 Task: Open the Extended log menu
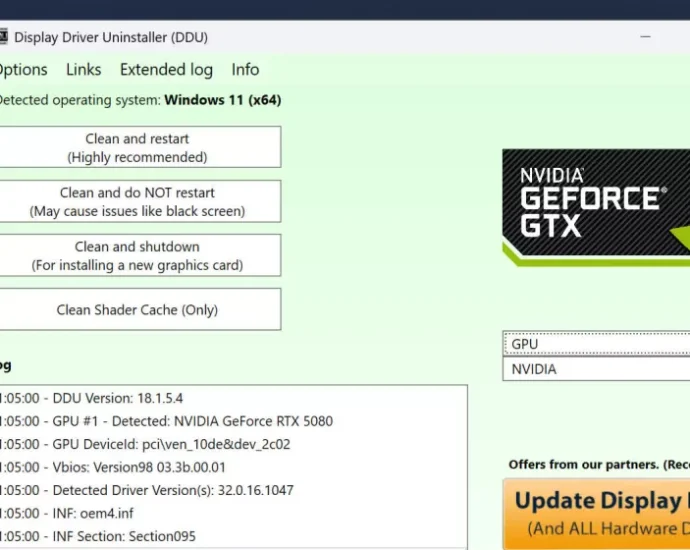pos(166,70)
